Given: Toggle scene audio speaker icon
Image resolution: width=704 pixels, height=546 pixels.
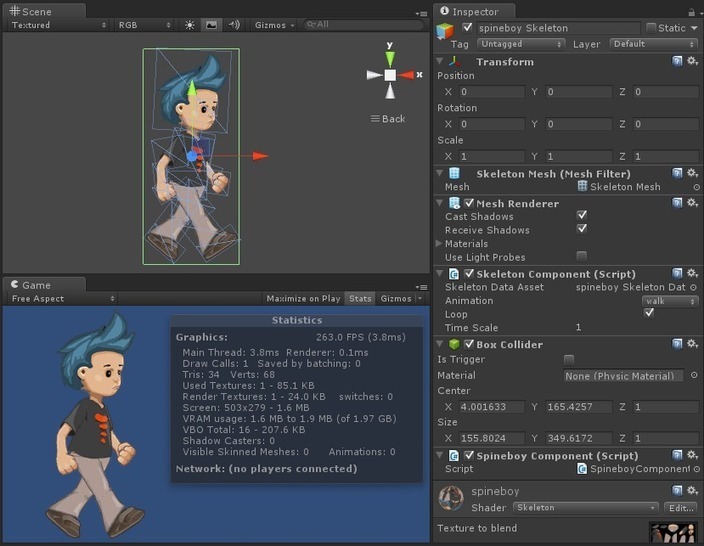Looking at the screenshot, I should click(x=234, y=25).
